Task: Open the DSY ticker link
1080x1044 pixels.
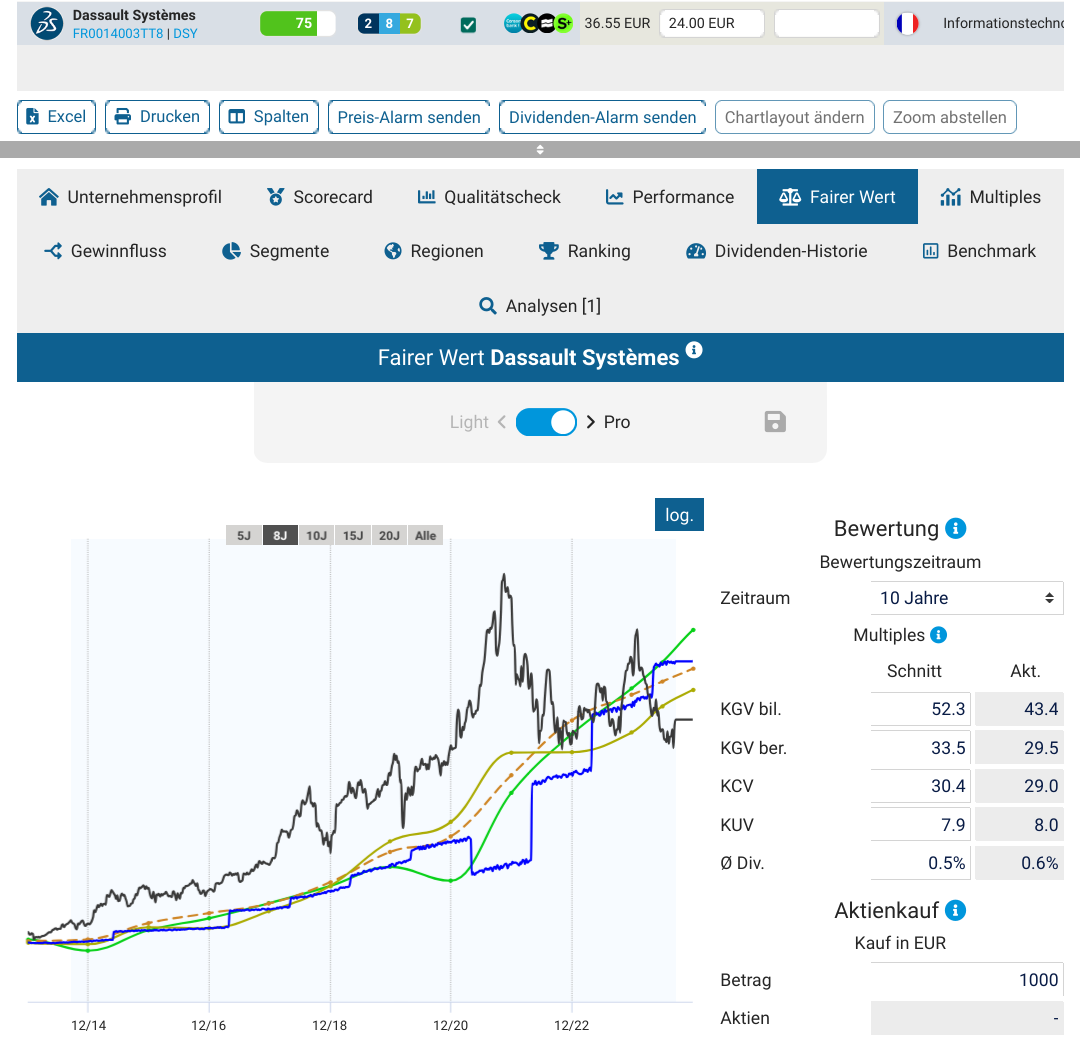Action: coord(185,34)
